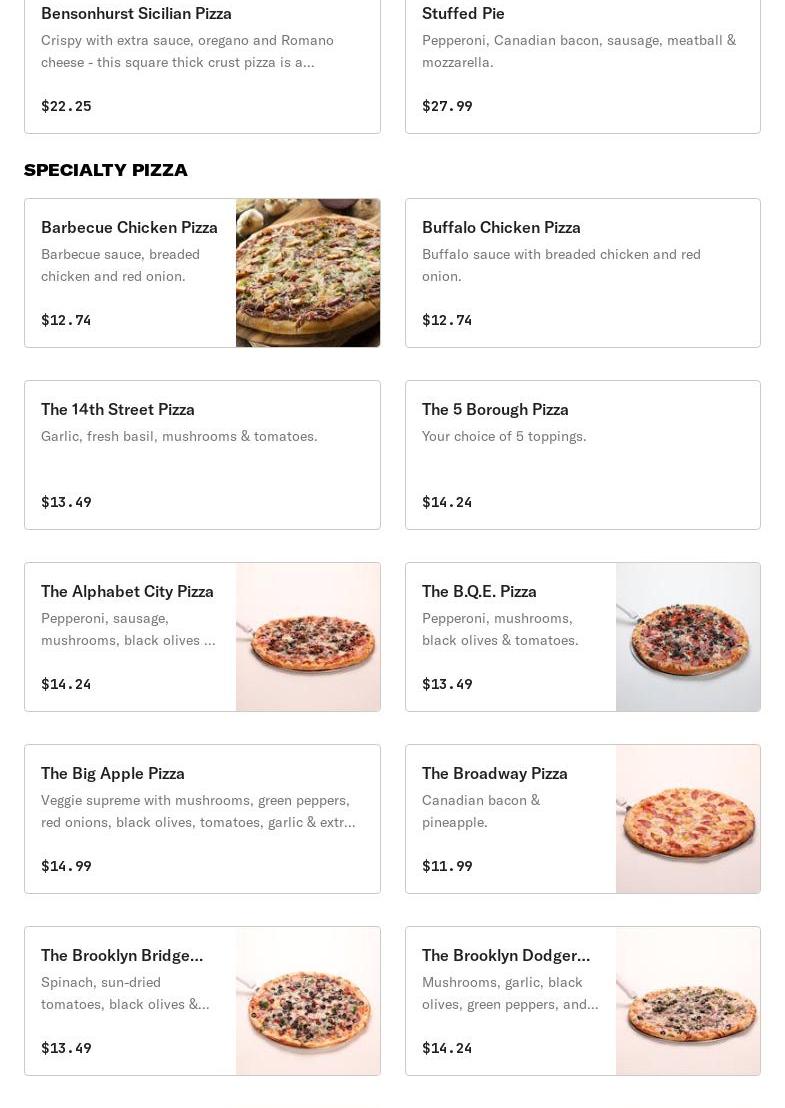Choose The 14th Street Pizza

point(118,409)
